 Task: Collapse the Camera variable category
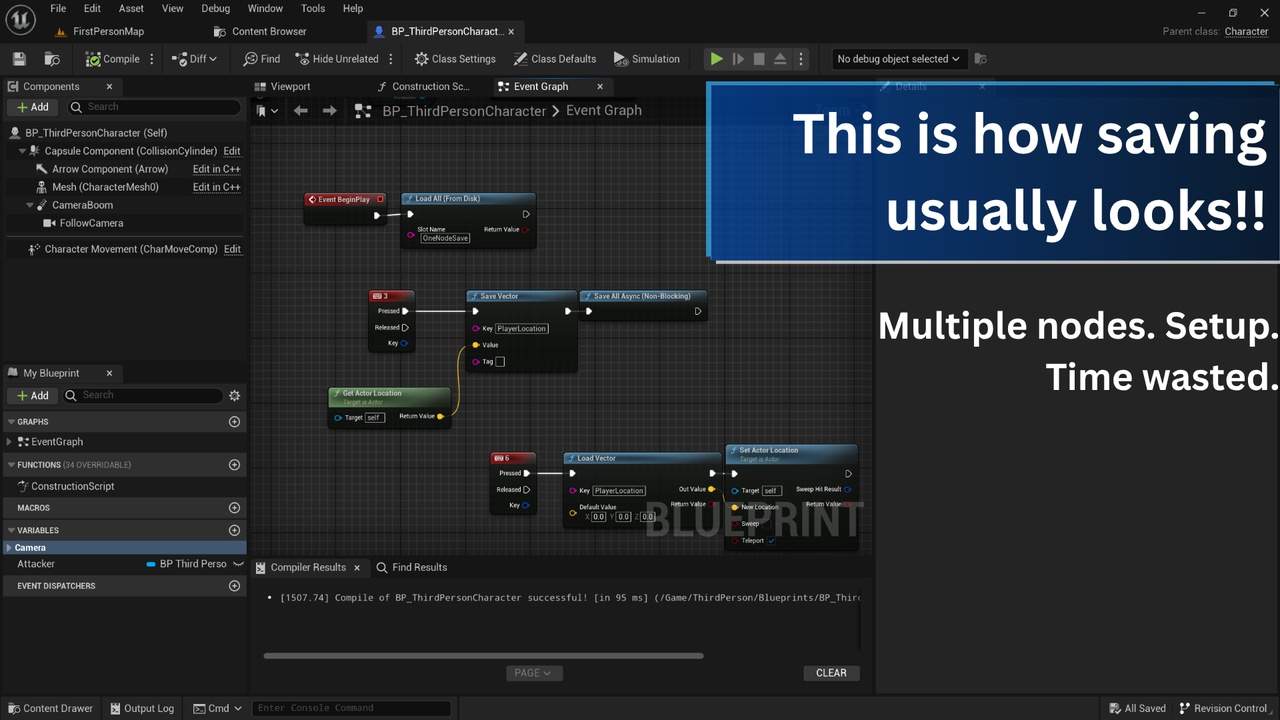click(x=9, y=548)
